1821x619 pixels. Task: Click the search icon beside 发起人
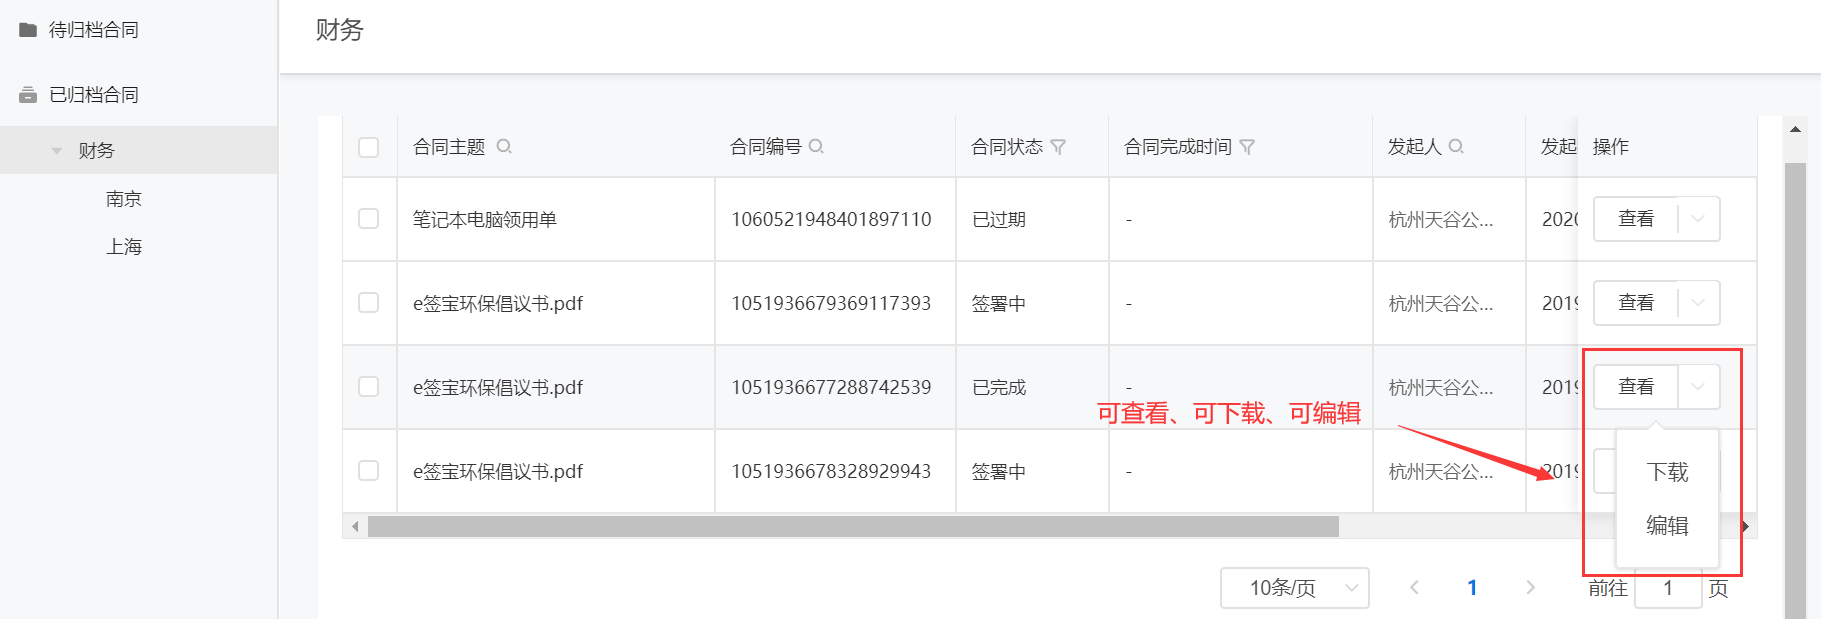(1456, 147)
